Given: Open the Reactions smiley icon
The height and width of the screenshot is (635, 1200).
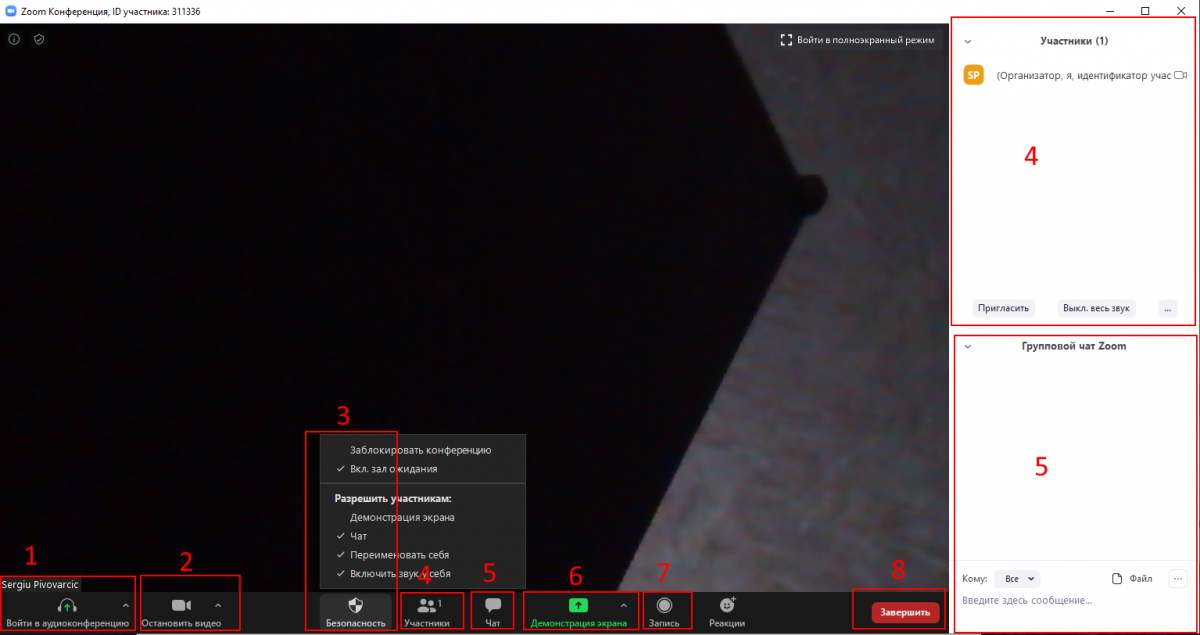Looking at the screenshot, I should (x=727, y=605).
